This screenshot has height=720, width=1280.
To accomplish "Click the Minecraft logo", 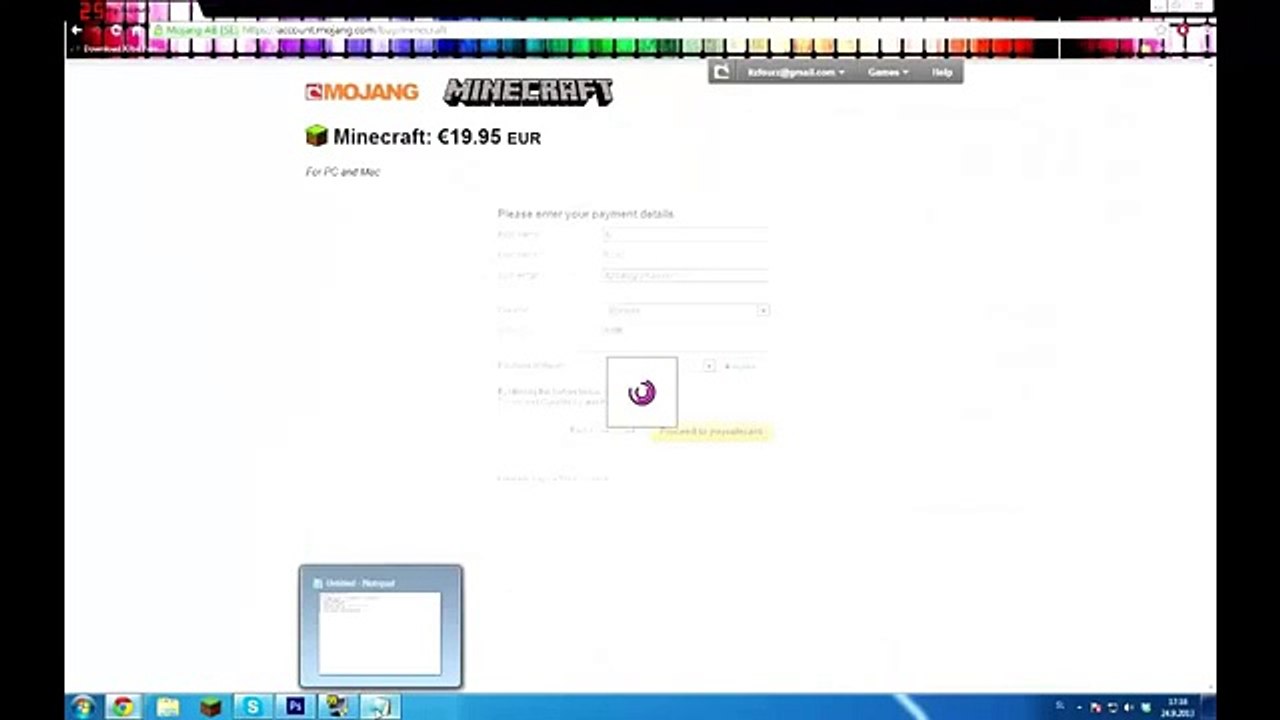I will 528,92.
